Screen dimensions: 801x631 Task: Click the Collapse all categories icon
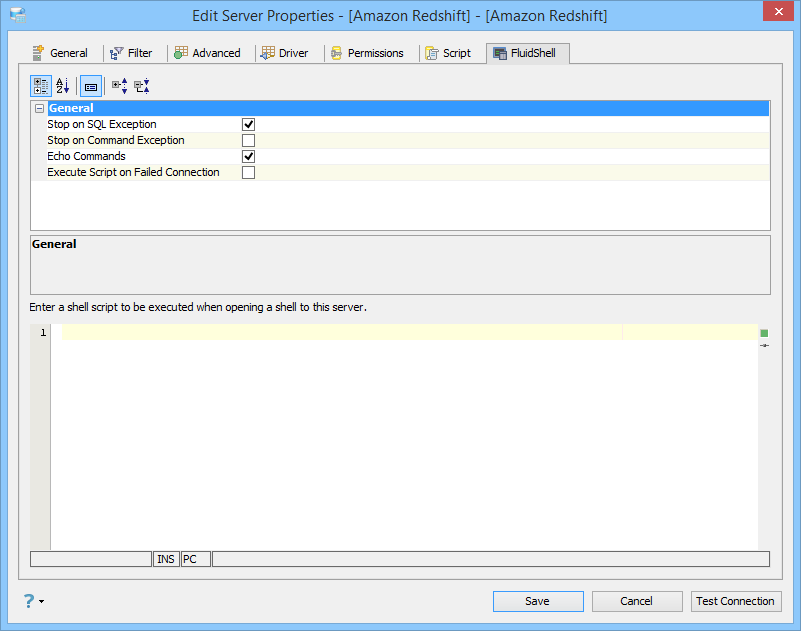(142, 86)
